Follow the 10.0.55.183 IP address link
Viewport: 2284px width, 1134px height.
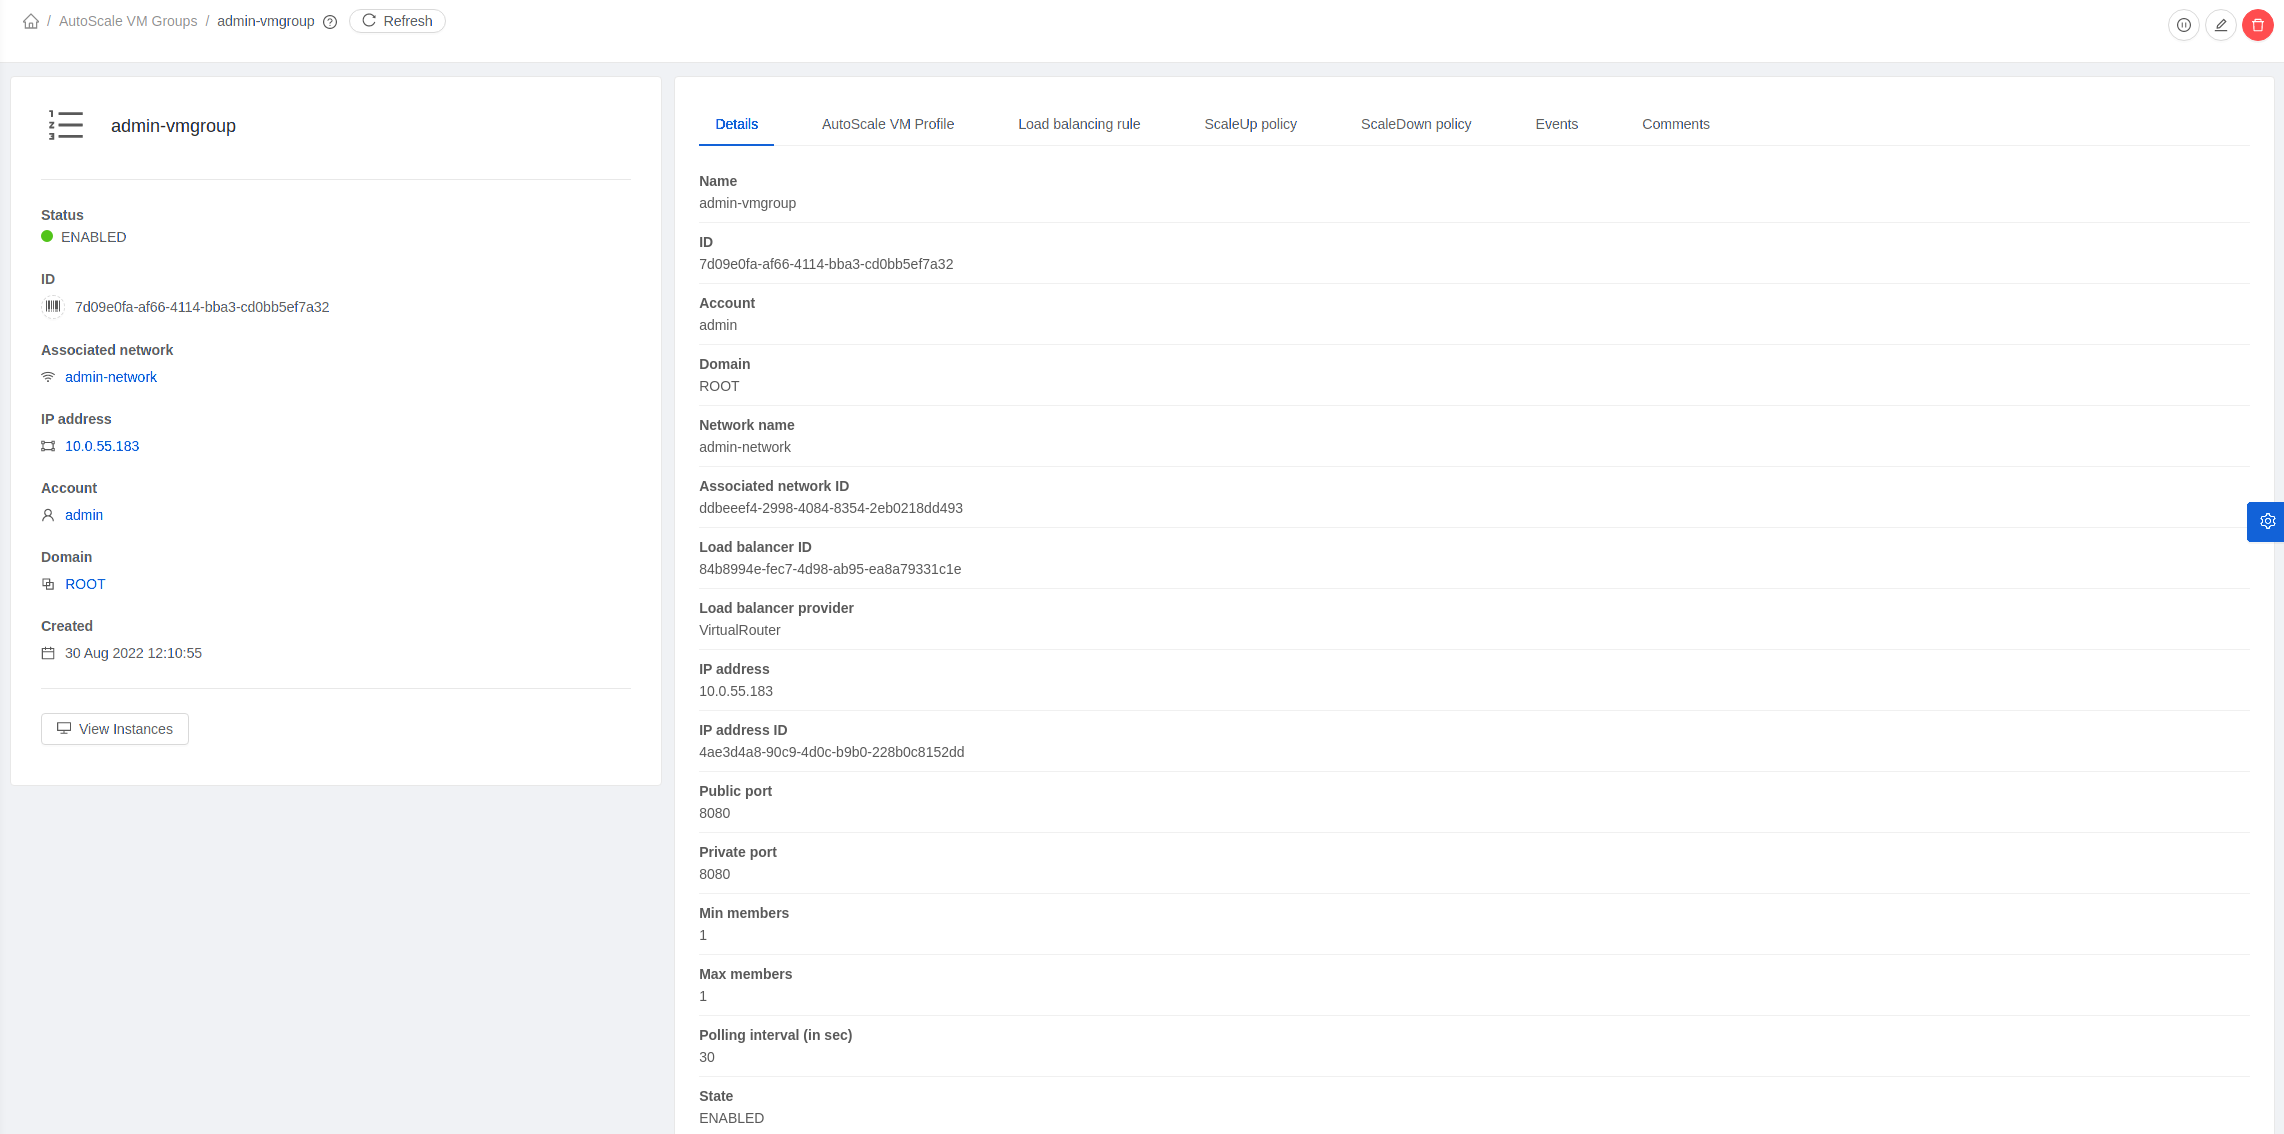click(x=101, y=446)
